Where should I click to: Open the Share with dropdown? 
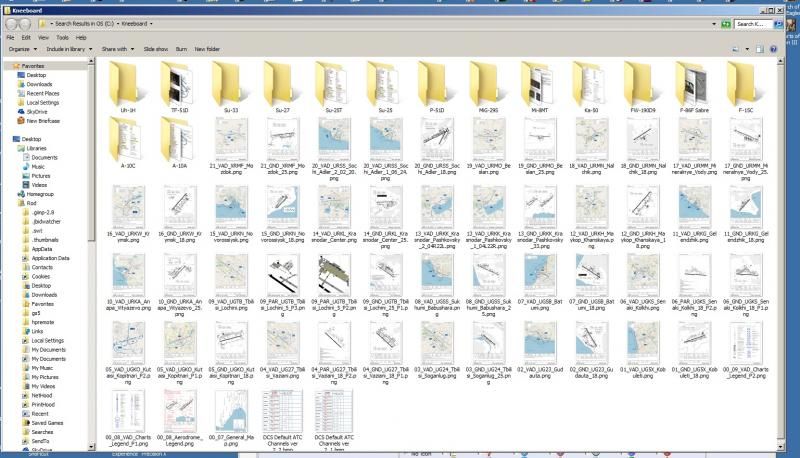pos(118,49)
